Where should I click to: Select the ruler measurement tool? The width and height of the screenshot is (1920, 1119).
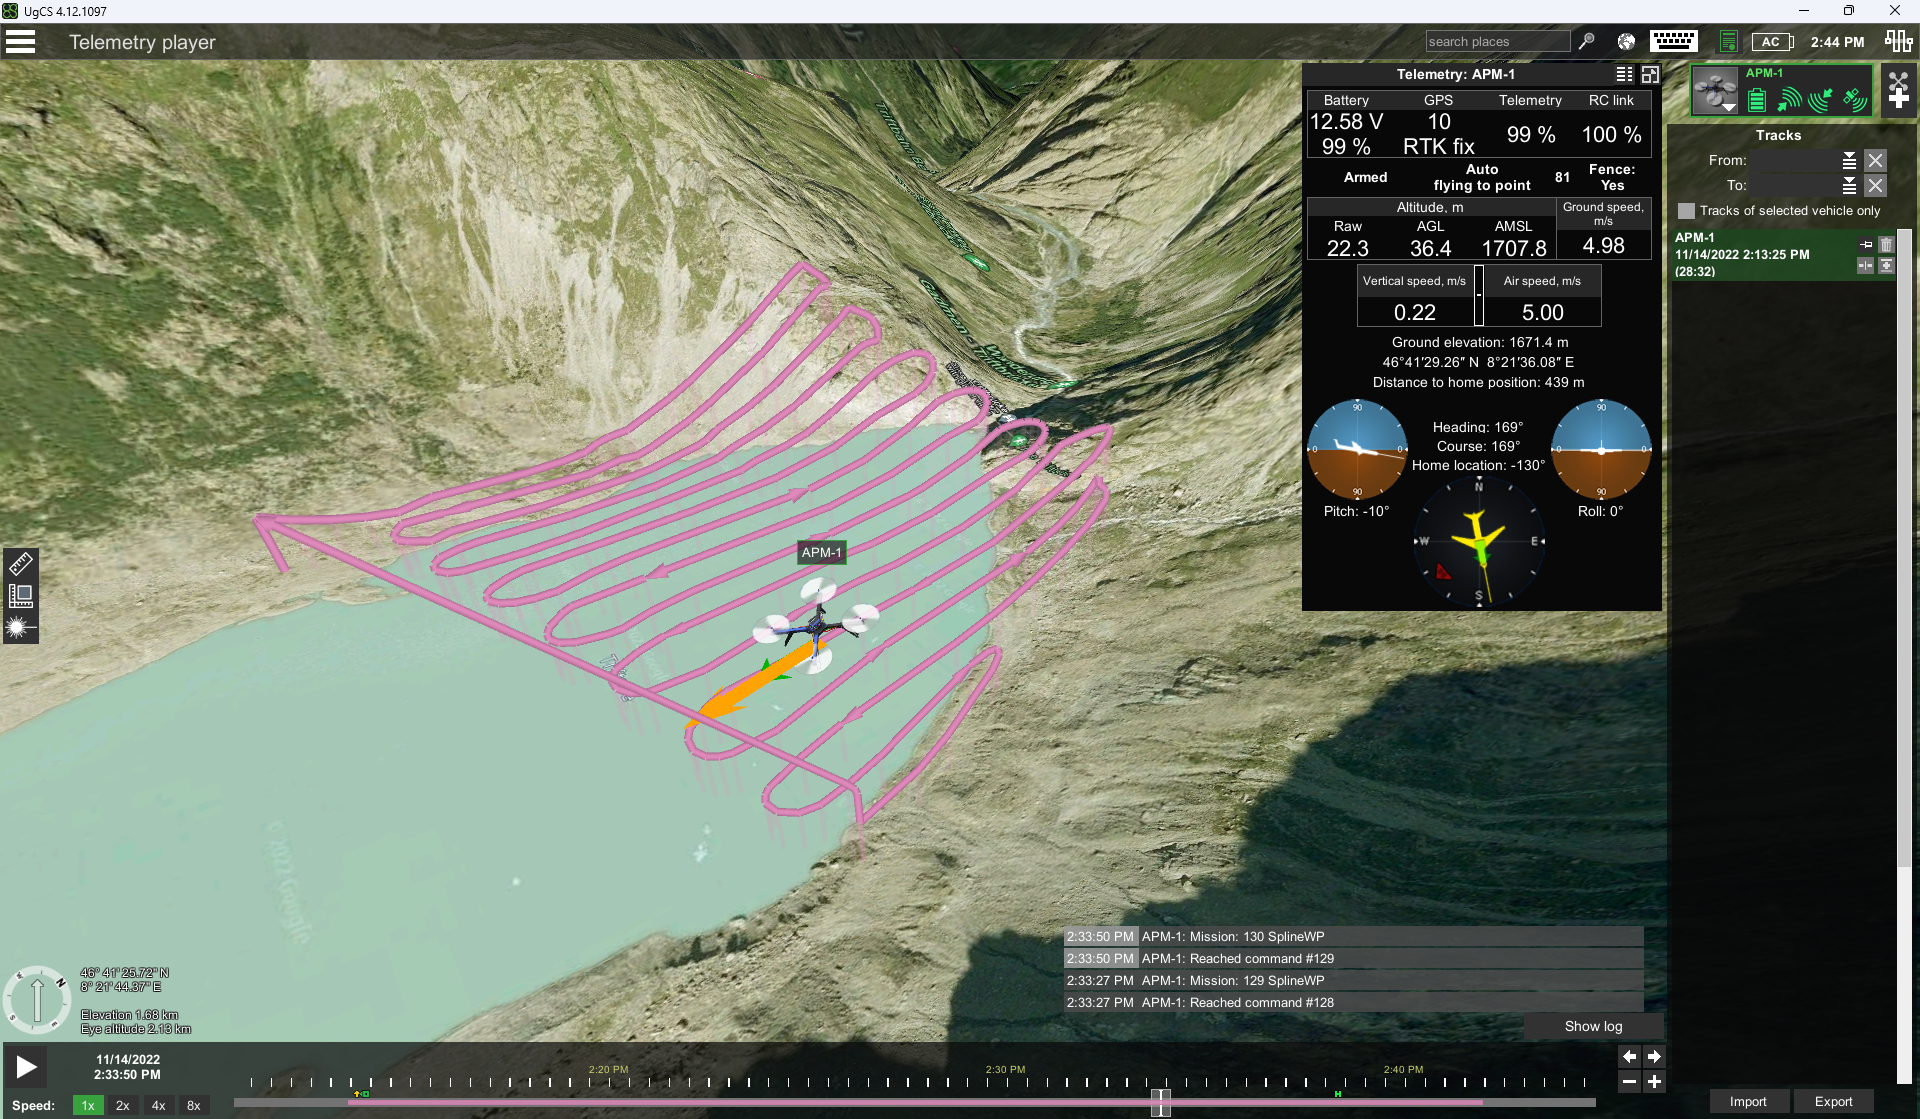tap(21, 561)
